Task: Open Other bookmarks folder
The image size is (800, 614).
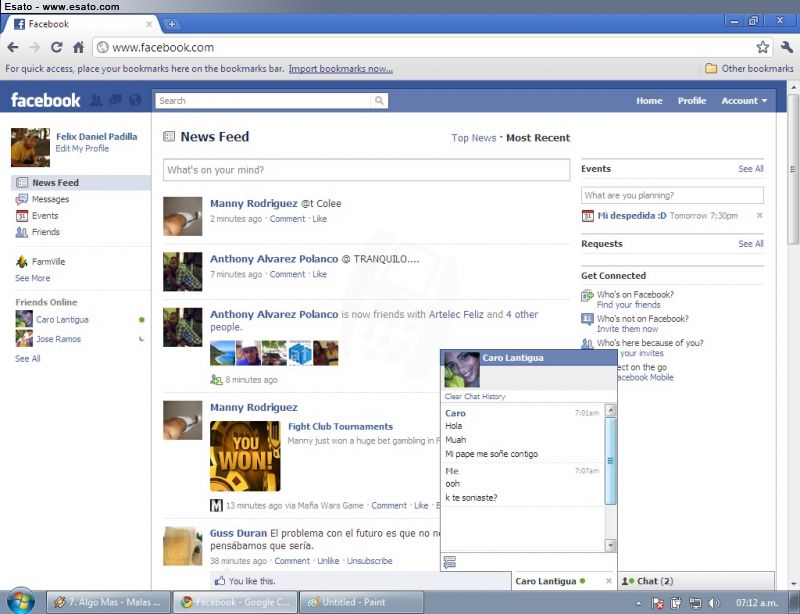Action: coord(749,68)
